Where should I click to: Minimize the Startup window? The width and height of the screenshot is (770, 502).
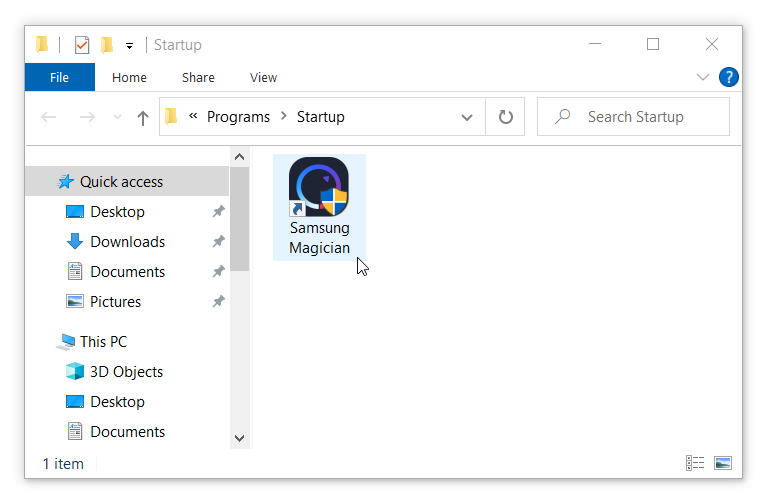pos(595,44)
